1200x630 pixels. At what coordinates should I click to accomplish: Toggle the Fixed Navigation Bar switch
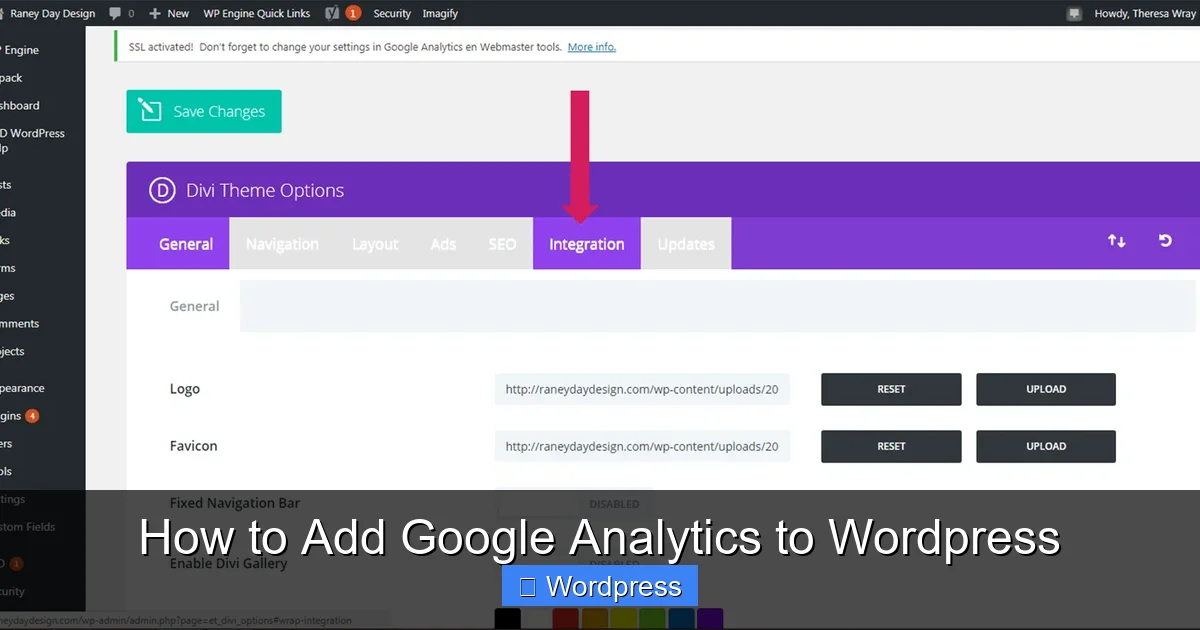(574, 503)
